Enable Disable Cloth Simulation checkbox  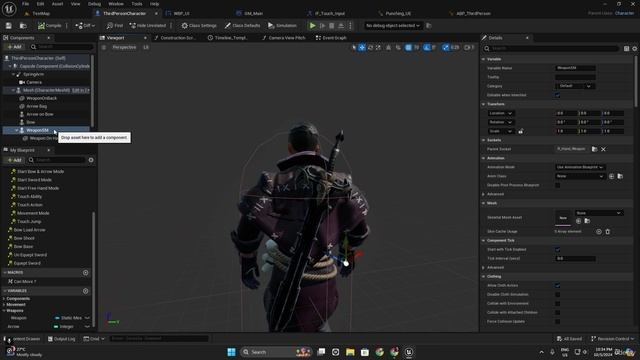558,295
